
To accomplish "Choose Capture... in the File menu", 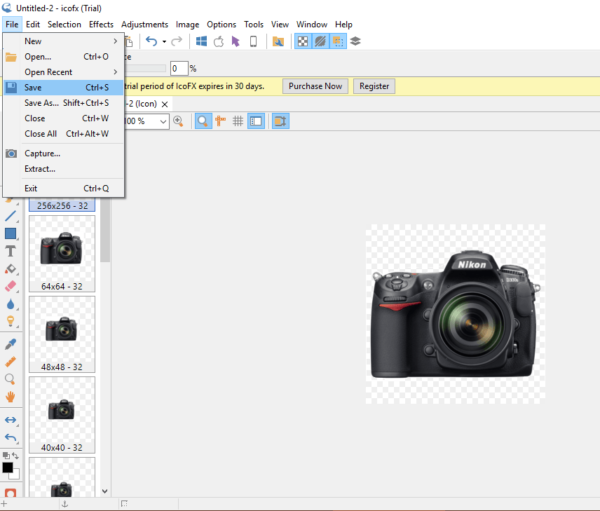I will (x=63, y=153).
